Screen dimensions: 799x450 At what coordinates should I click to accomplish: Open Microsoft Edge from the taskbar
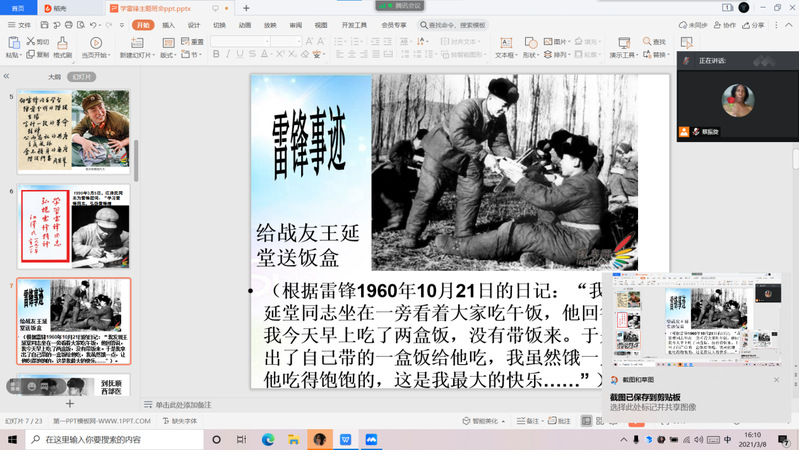point(268,439)
